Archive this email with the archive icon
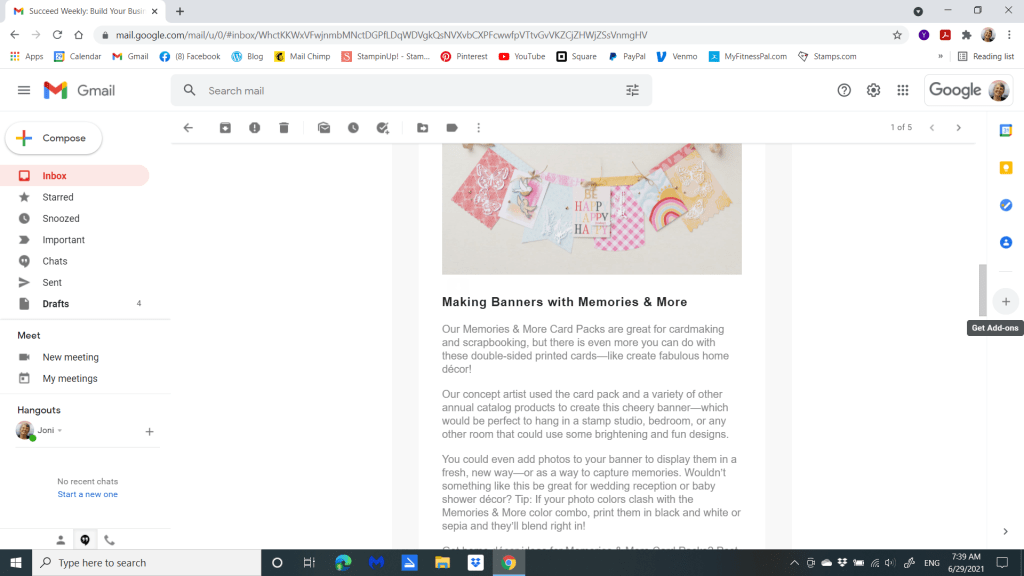 pyautogui.click(x=225, y=128)
